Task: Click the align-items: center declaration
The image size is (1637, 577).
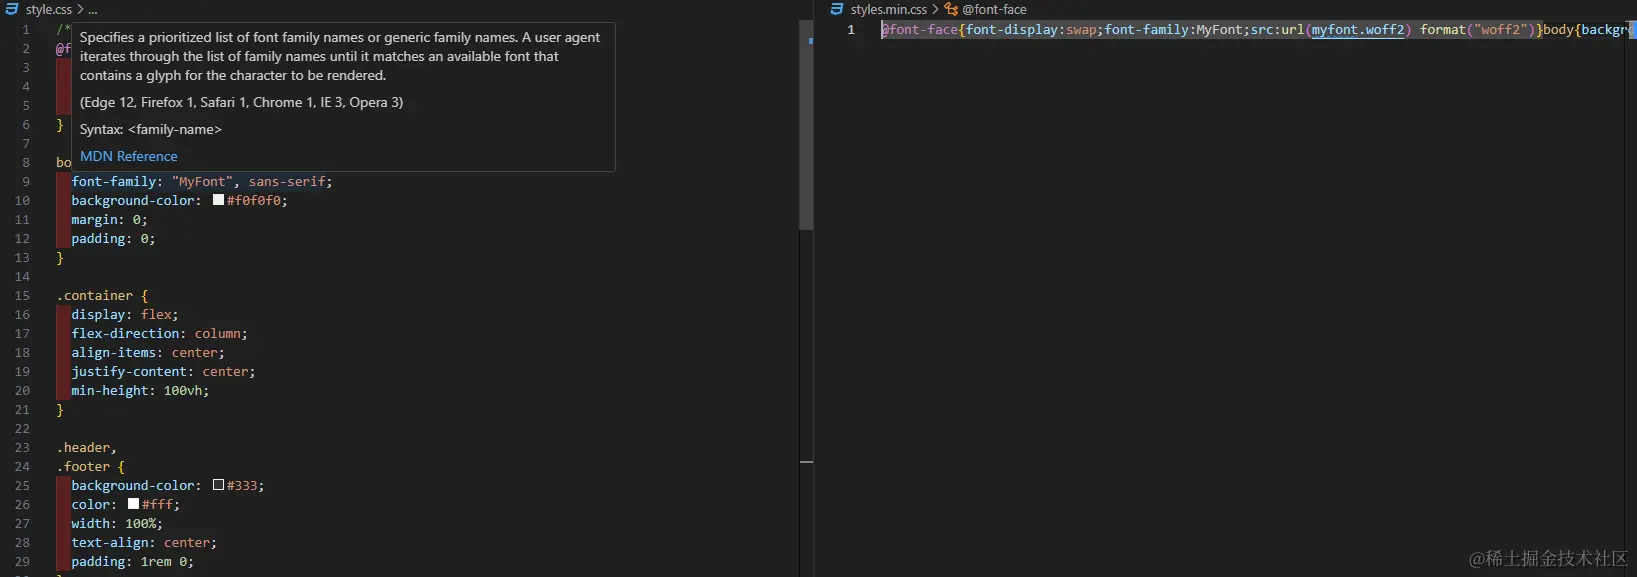Action: (x=148, y=352)
